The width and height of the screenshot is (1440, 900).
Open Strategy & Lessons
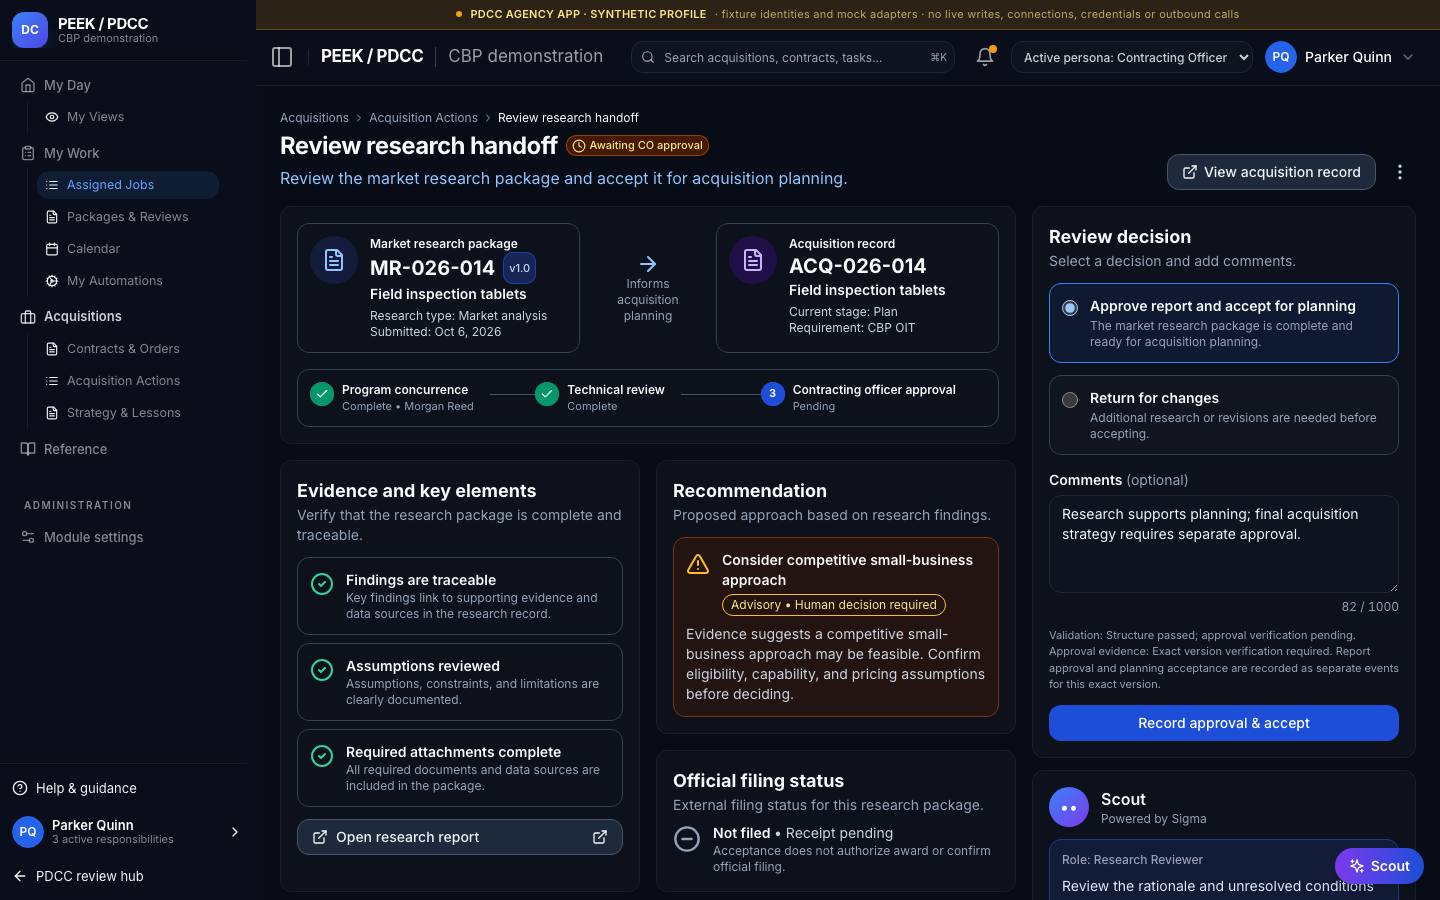128,413
